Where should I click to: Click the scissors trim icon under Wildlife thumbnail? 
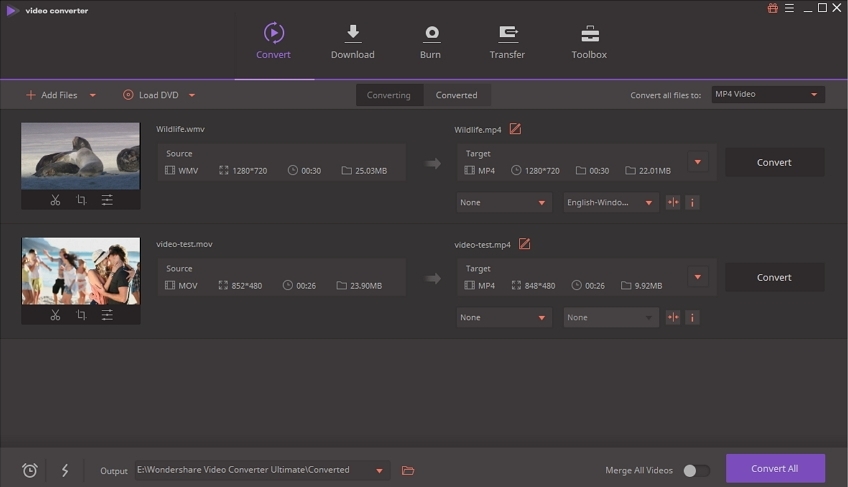tap(55, 200)
